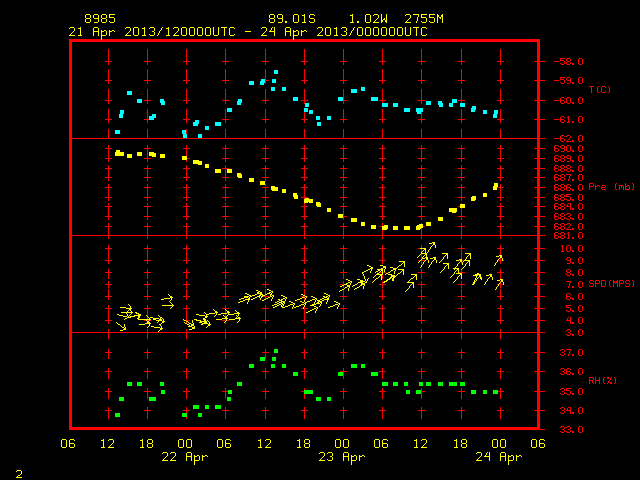Click the 690.0 pressure tick value
The image size is (640, 480).
569,149
